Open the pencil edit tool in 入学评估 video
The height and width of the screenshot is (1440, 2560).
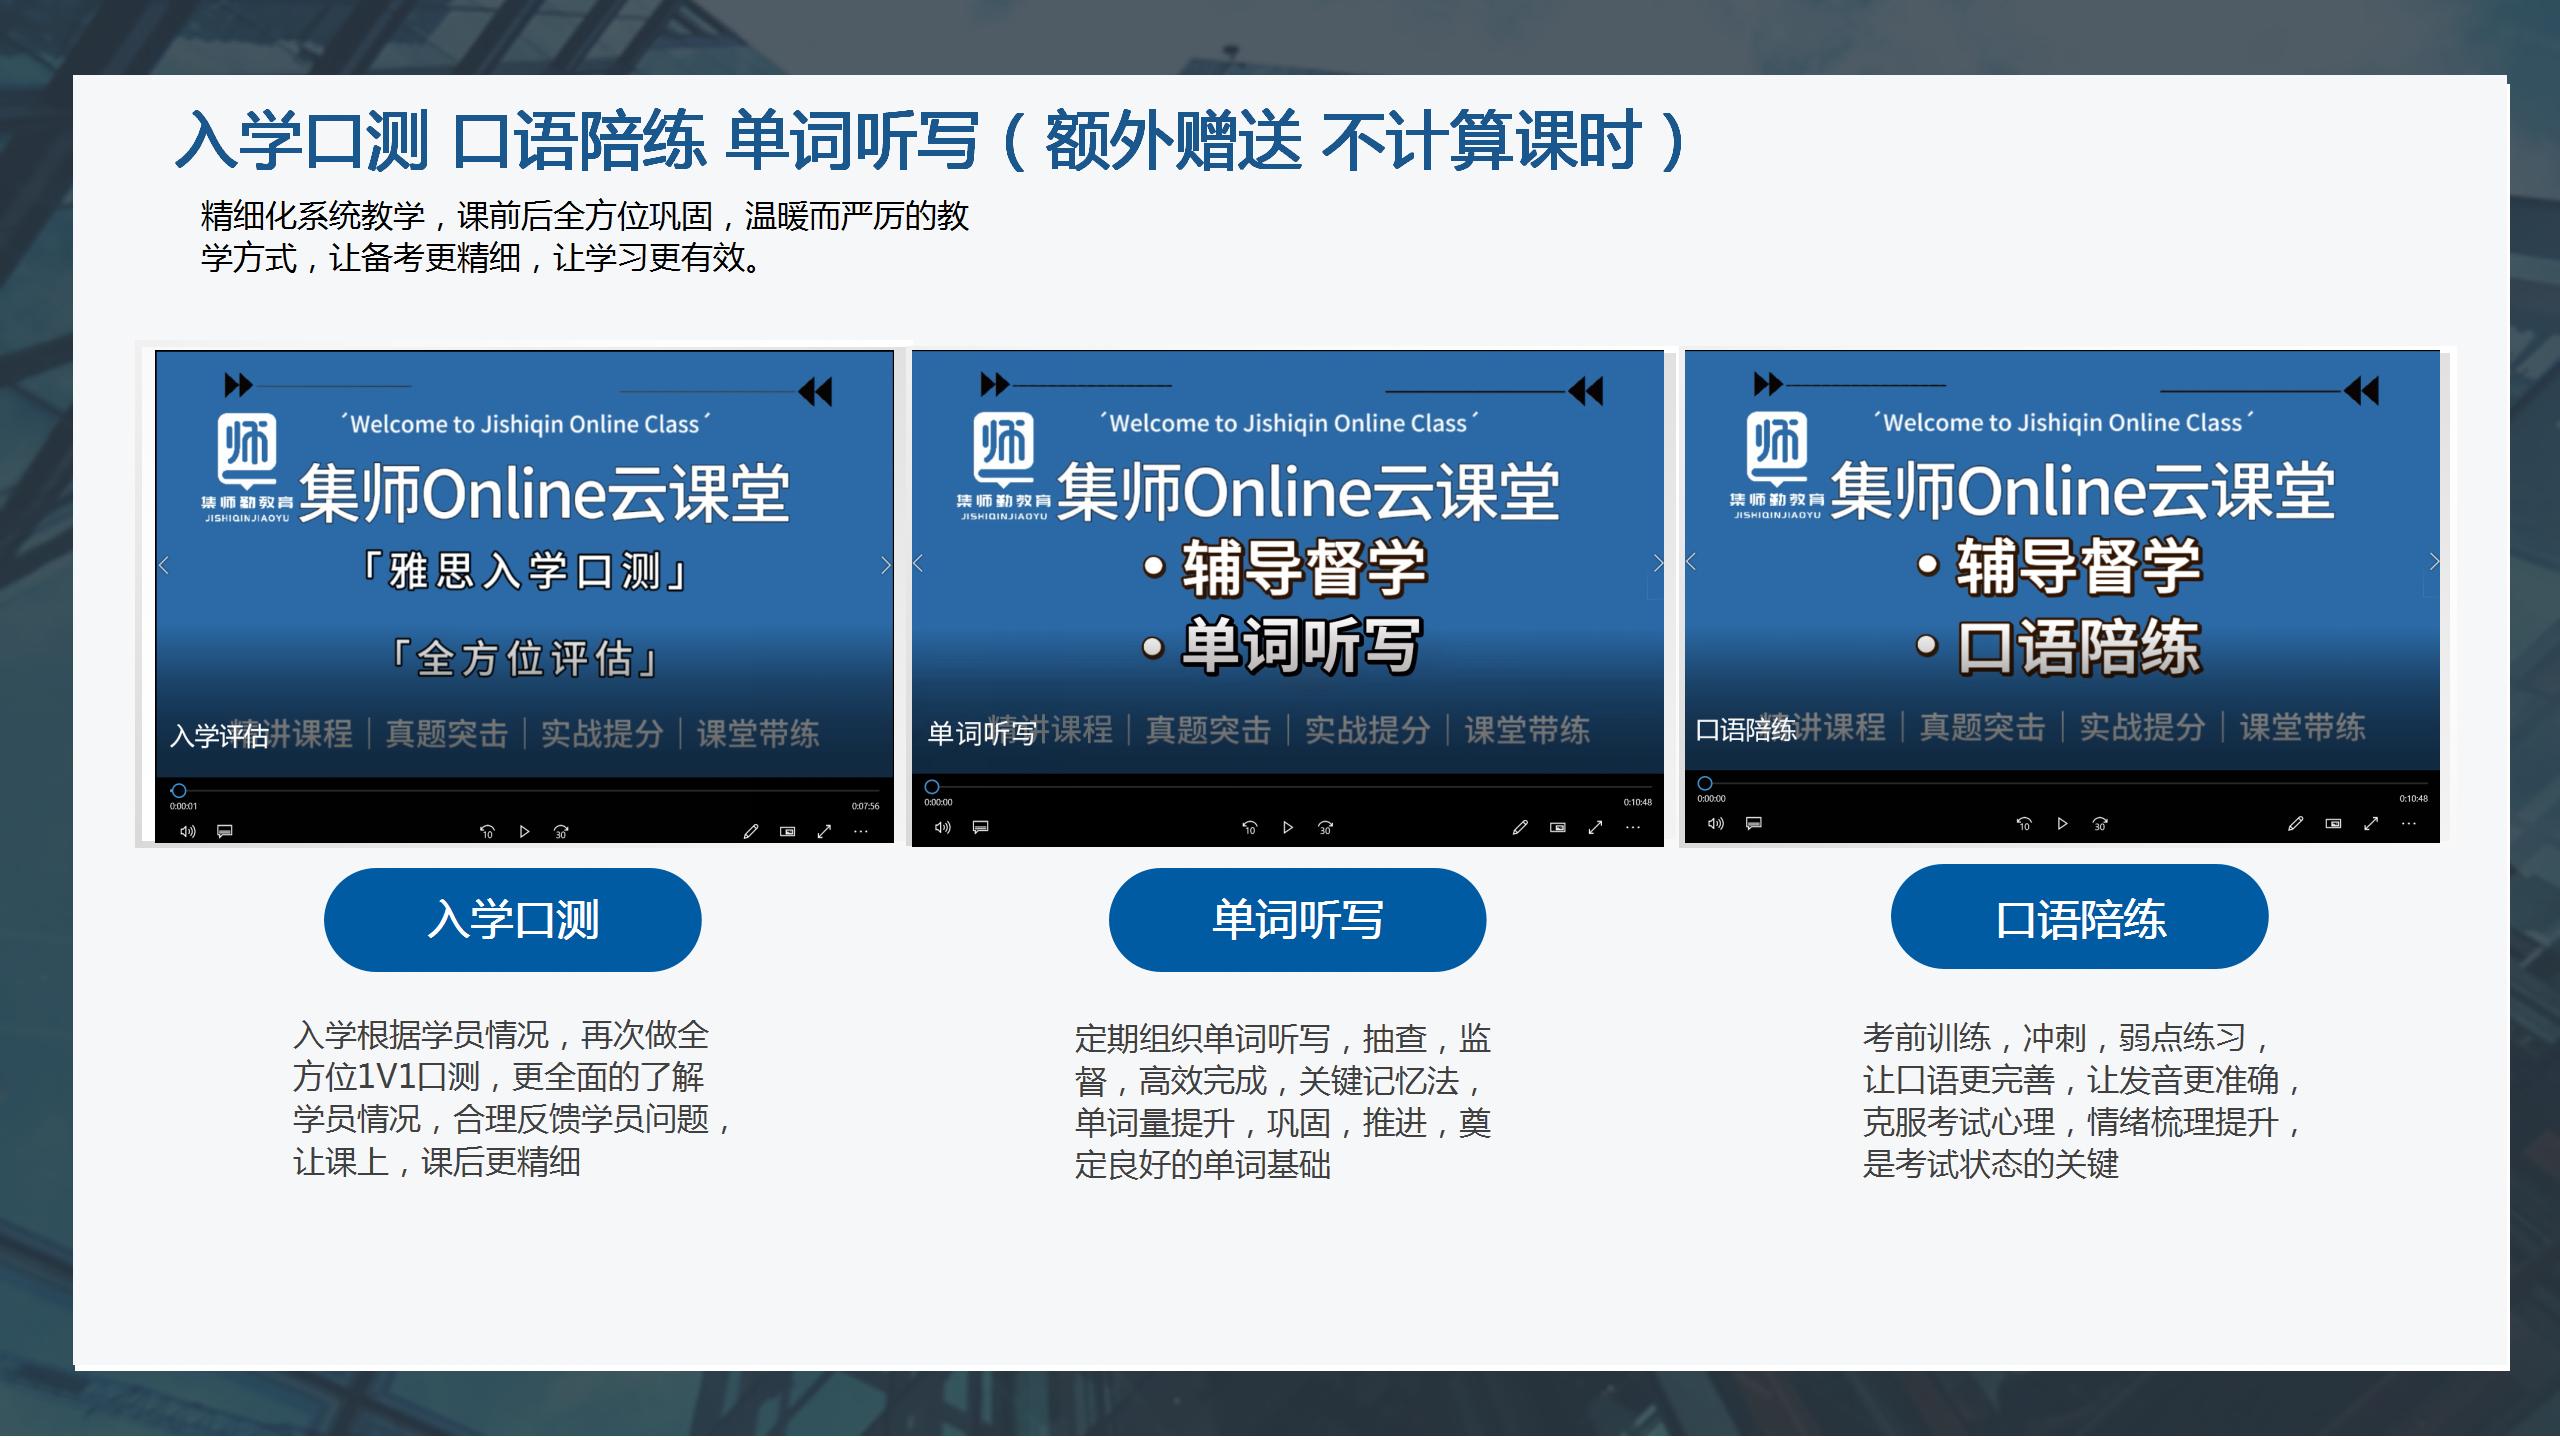(751, 831)
